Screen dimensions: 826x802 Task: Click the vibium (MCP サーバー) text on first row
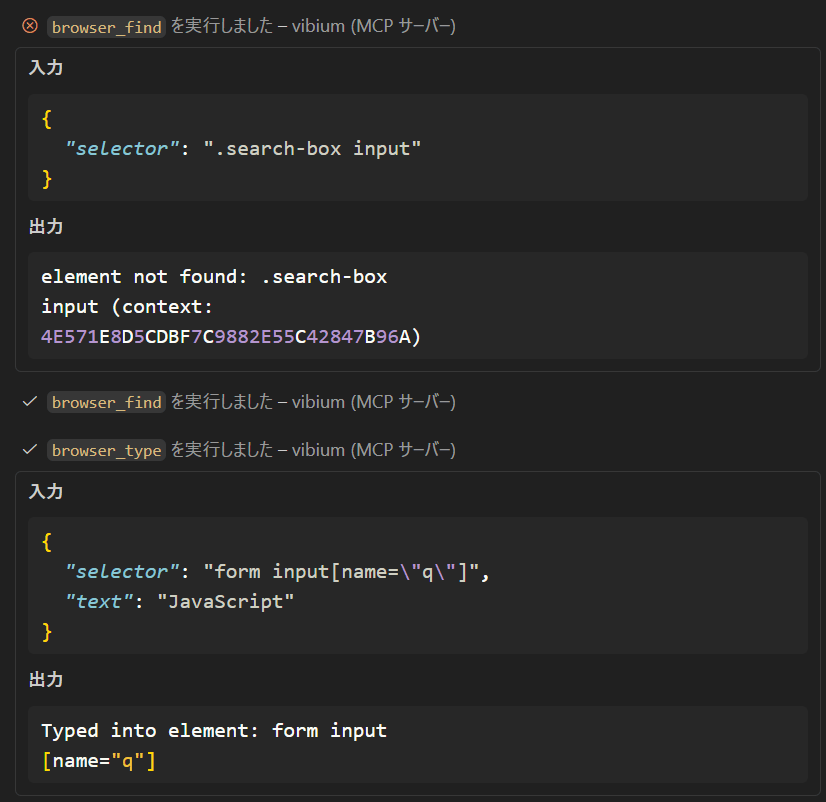point(375,27)
